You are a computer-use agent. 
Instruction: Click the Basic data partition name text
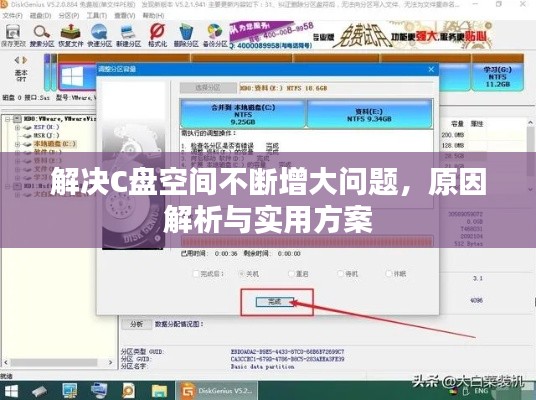tap(263, 366)
